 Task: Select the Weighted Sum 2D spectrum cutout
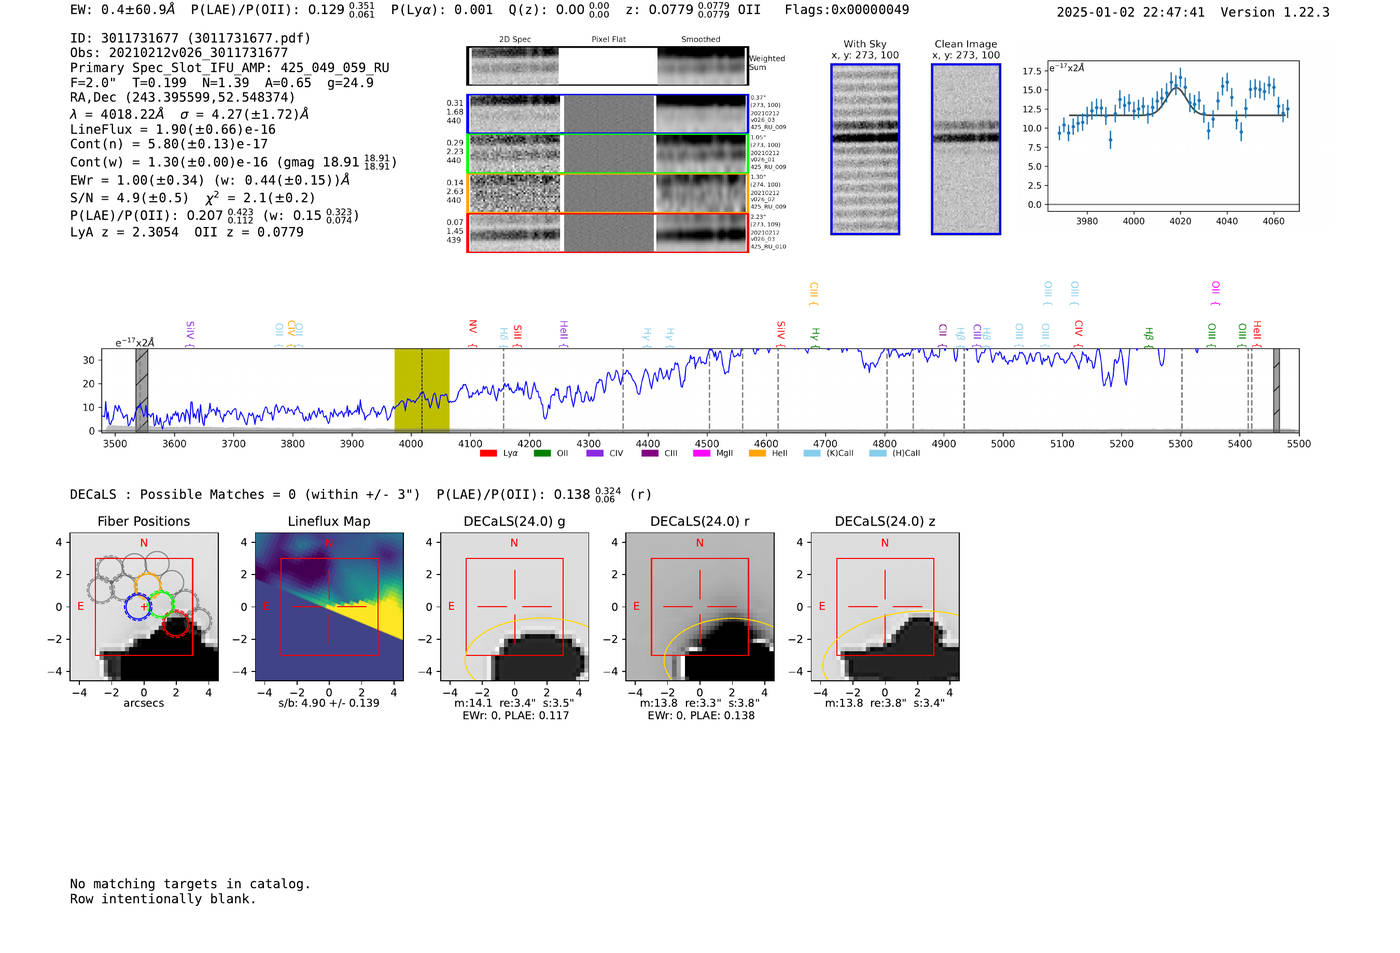point(608,66)
